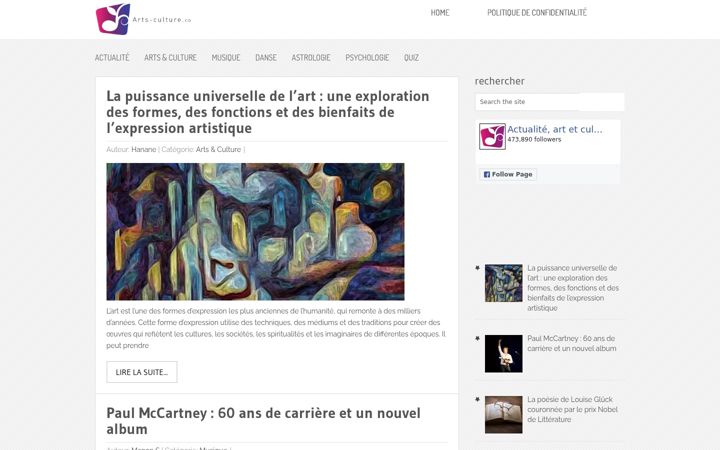Go to the Actualité category

click(112, 57)
